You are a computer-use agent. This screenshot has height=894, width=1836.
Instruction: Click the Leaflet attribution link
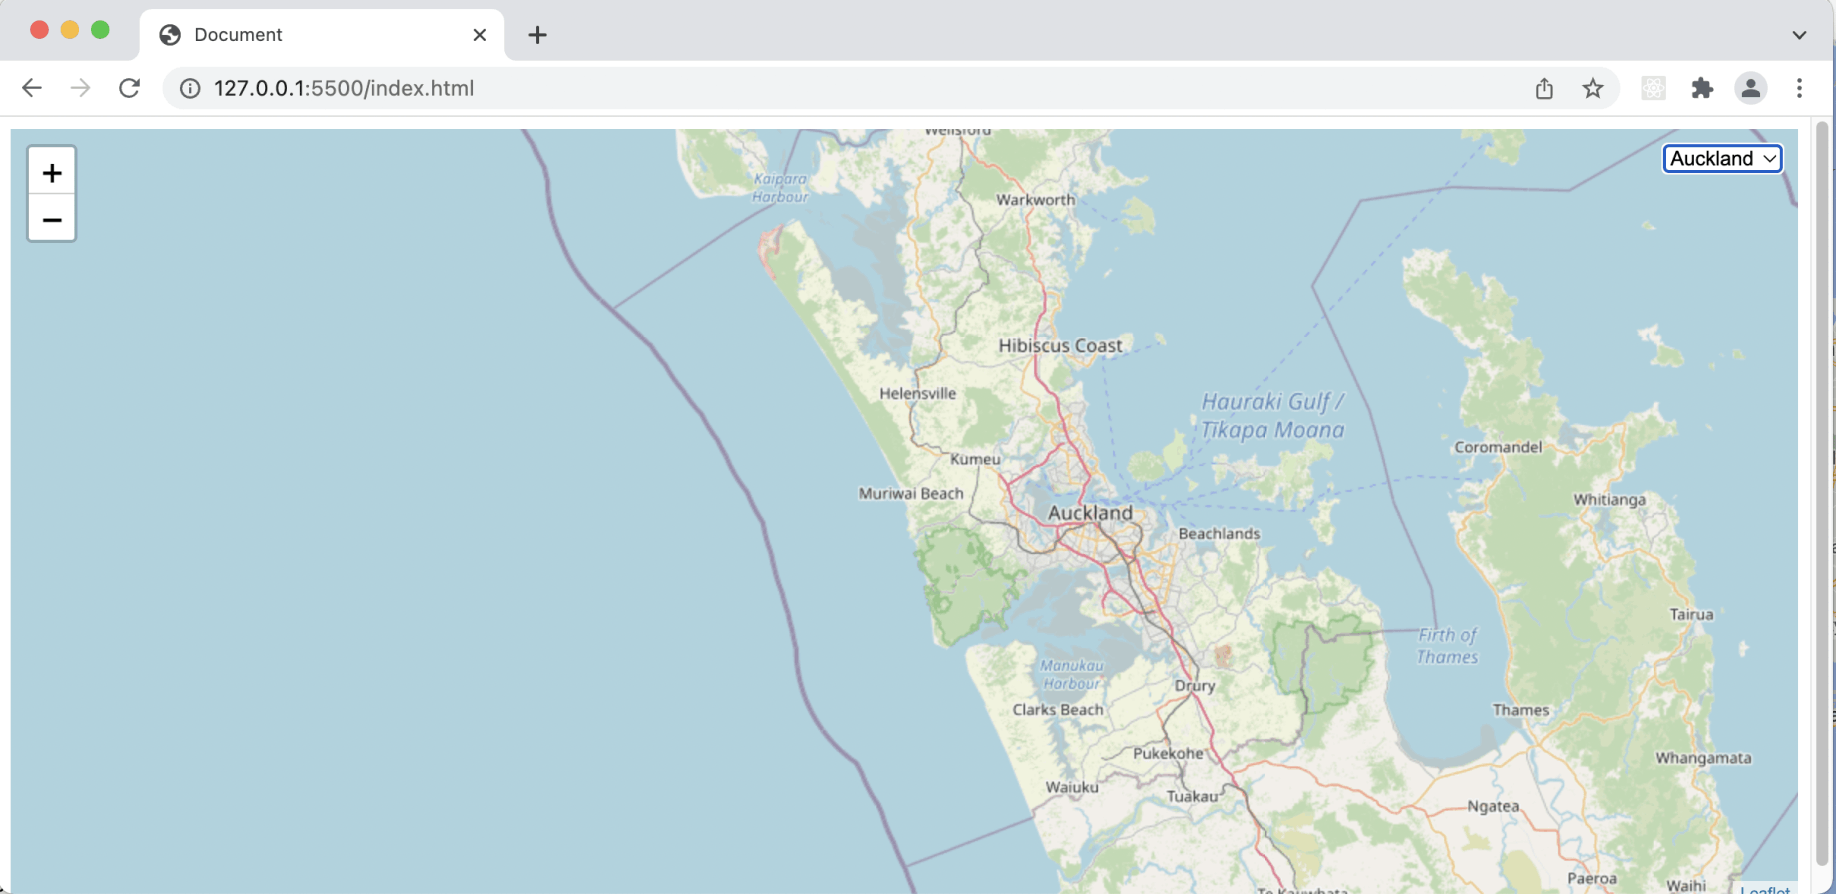(1765, 889)
